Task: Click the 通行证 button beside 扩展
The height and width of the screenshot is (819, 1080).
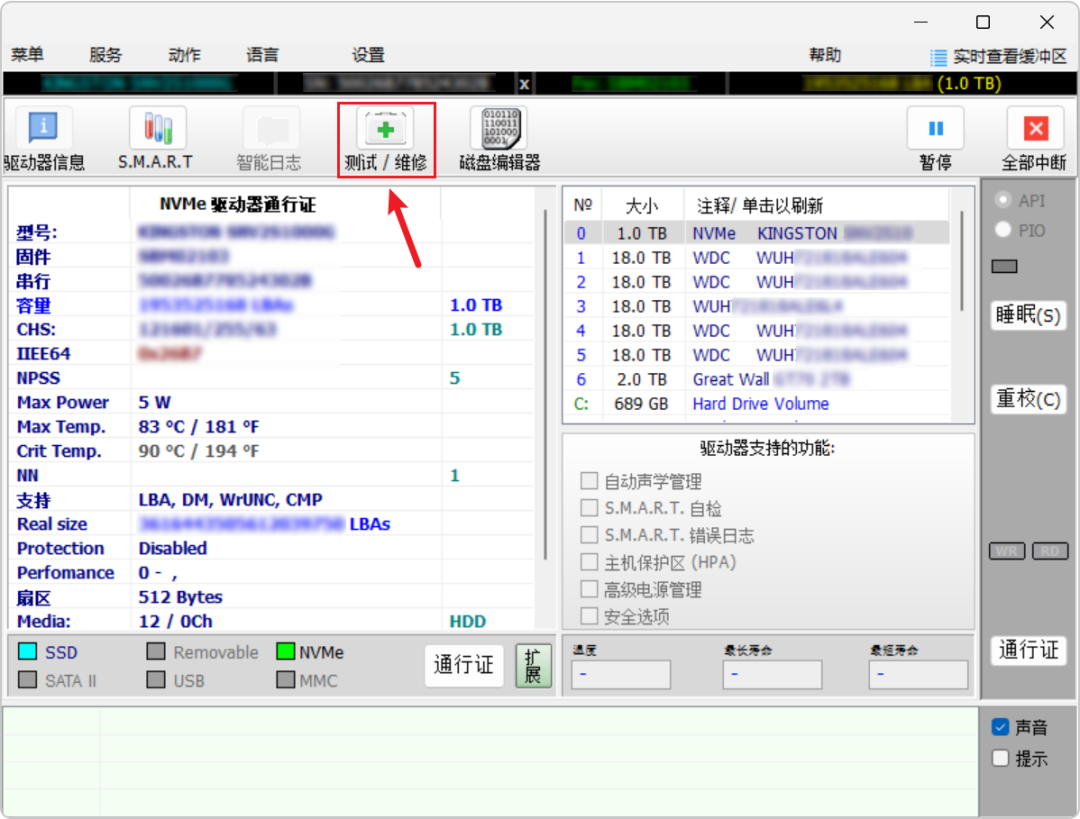Action: (x=464, y=665)
